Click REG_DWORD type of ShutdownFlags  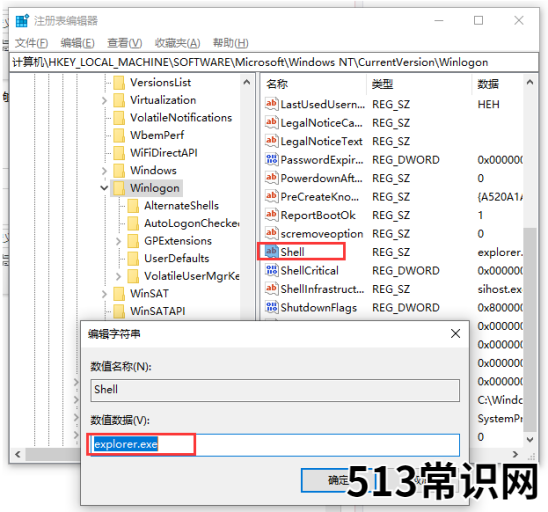coord(405,308)
